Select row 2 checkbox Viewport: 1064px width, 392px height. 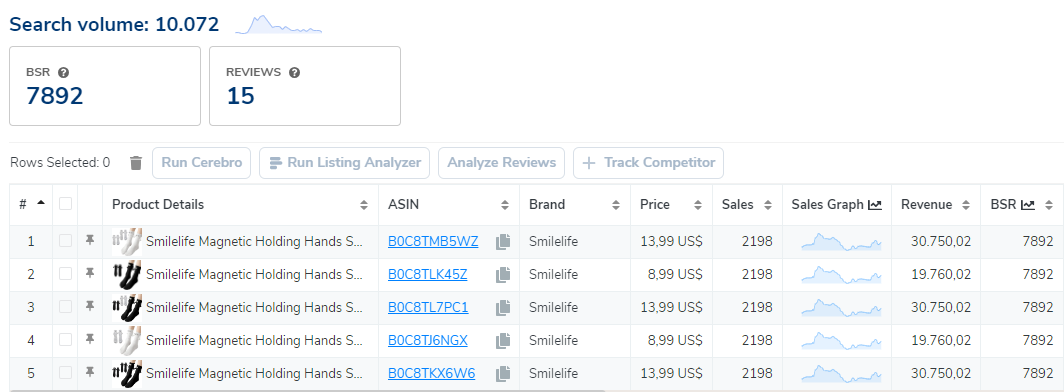(65, 274)
